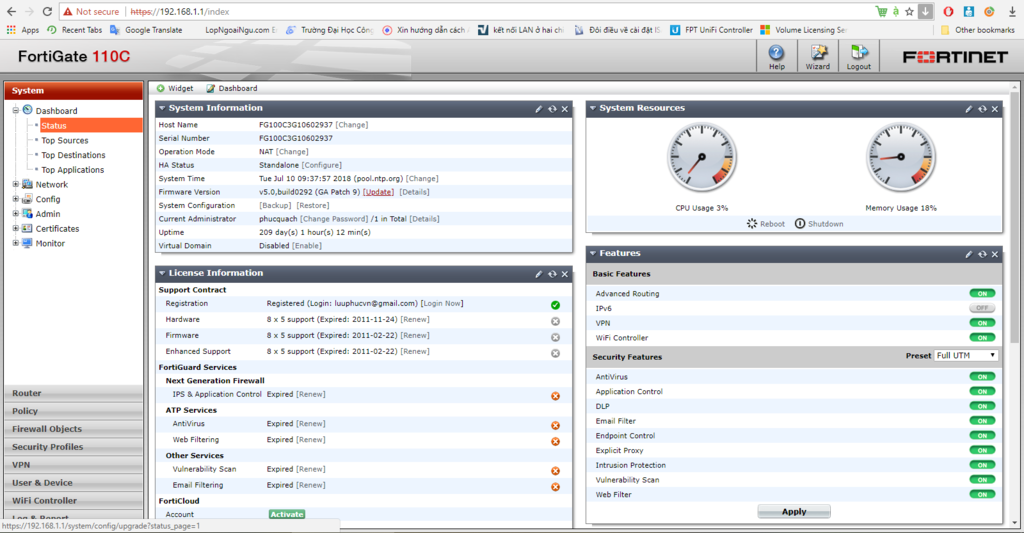Toggle Web Filter feature switch
Screen dimensions: 1024x533
(x=982, y=494)
